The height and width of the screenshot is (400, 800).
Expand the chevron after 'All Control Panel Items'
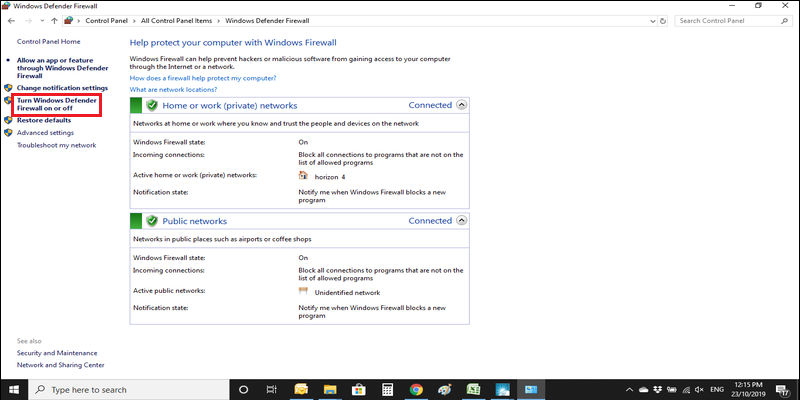click(218, 21)
